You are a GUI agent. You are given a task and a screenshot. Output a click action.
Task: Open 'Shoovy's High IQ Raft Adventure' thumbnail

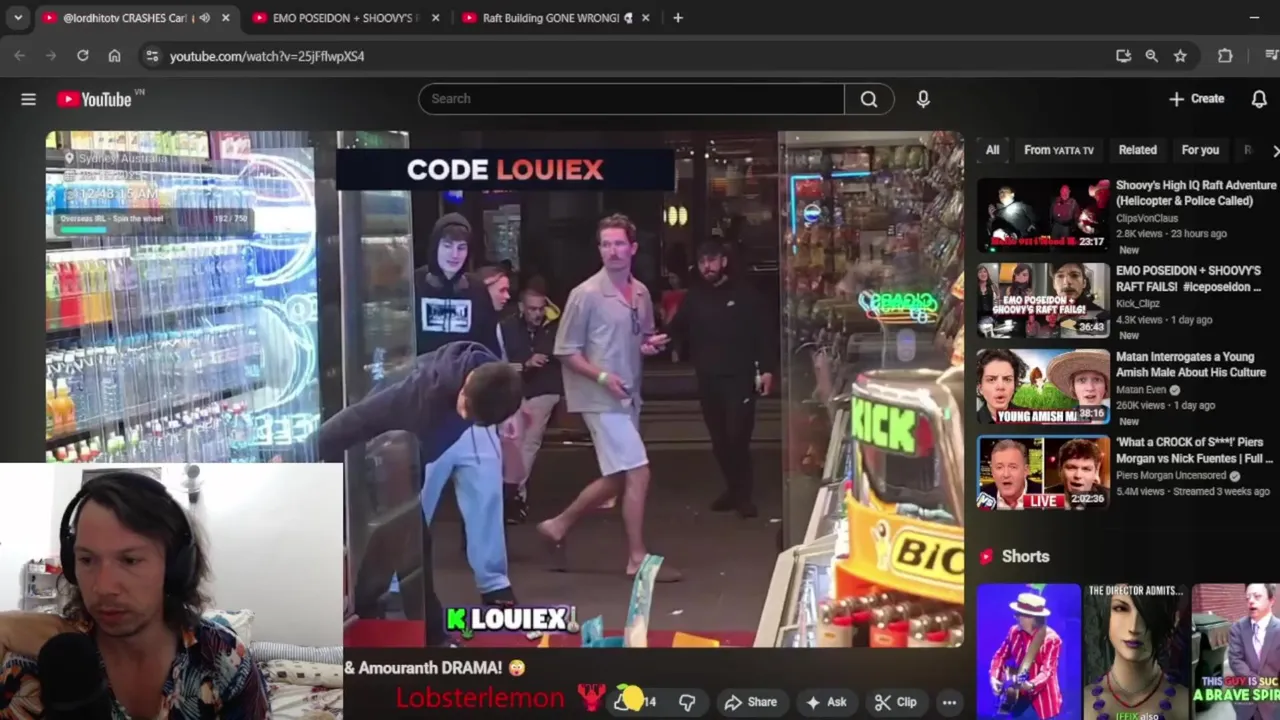coord(1043,215)
